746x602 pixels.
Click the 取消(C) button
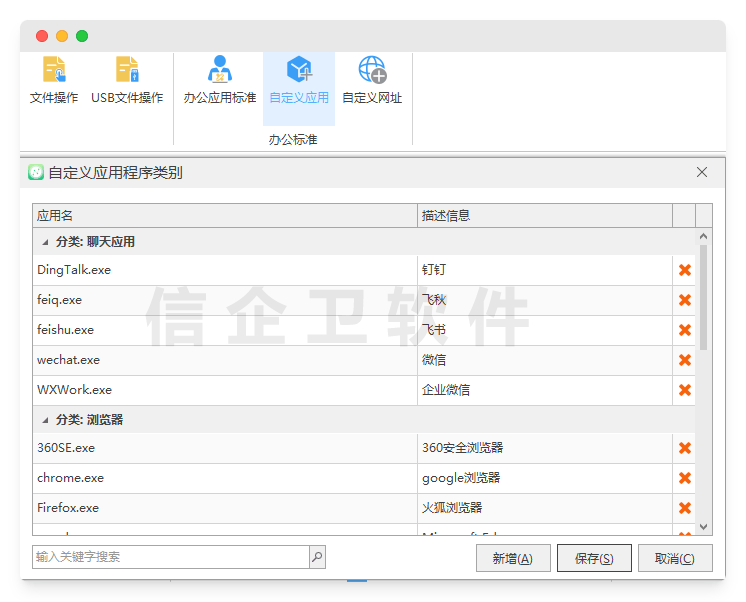coord(675,559)
